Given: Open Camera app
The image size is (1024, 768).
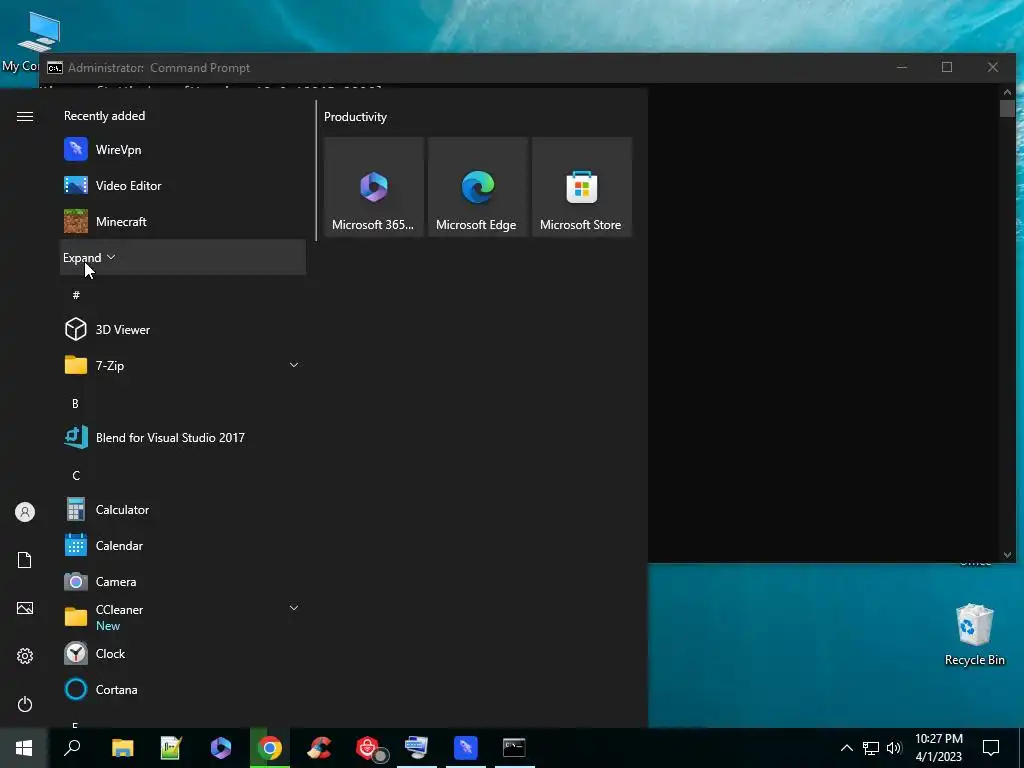Looking at the screenshot, I should coord(183,581).
